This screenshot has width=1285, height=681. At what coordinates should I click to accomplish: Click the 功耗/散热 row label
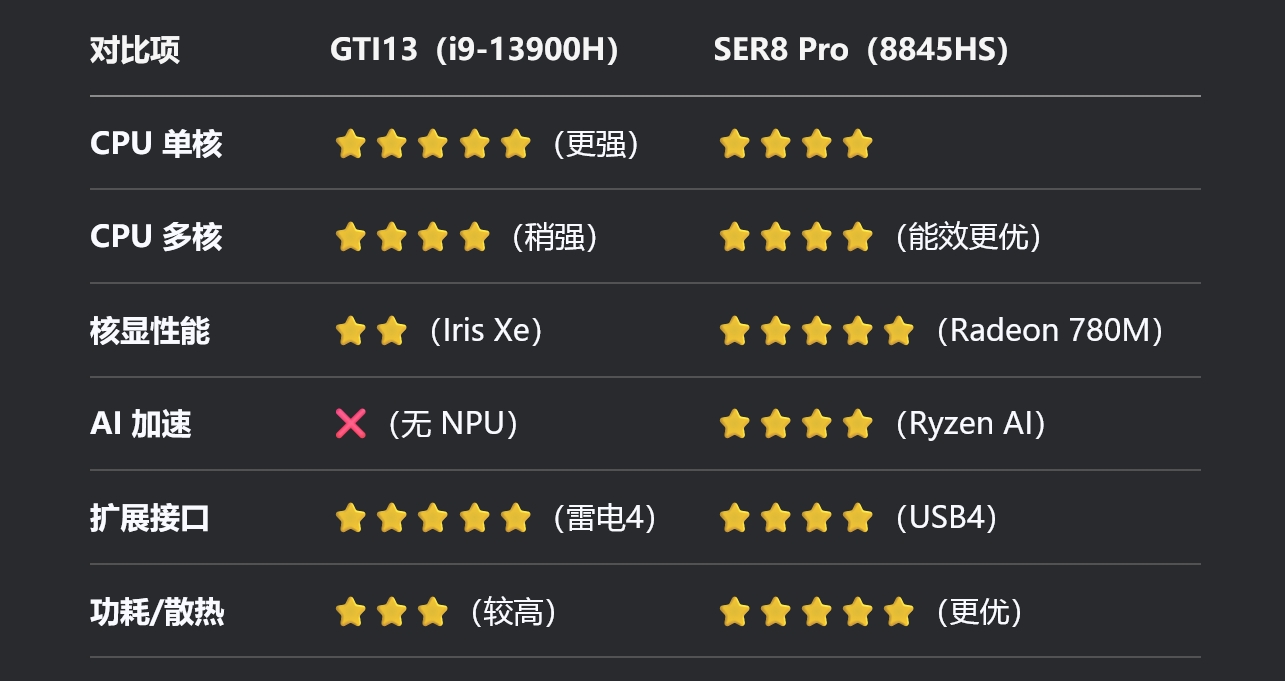click(x=157, y=611)
